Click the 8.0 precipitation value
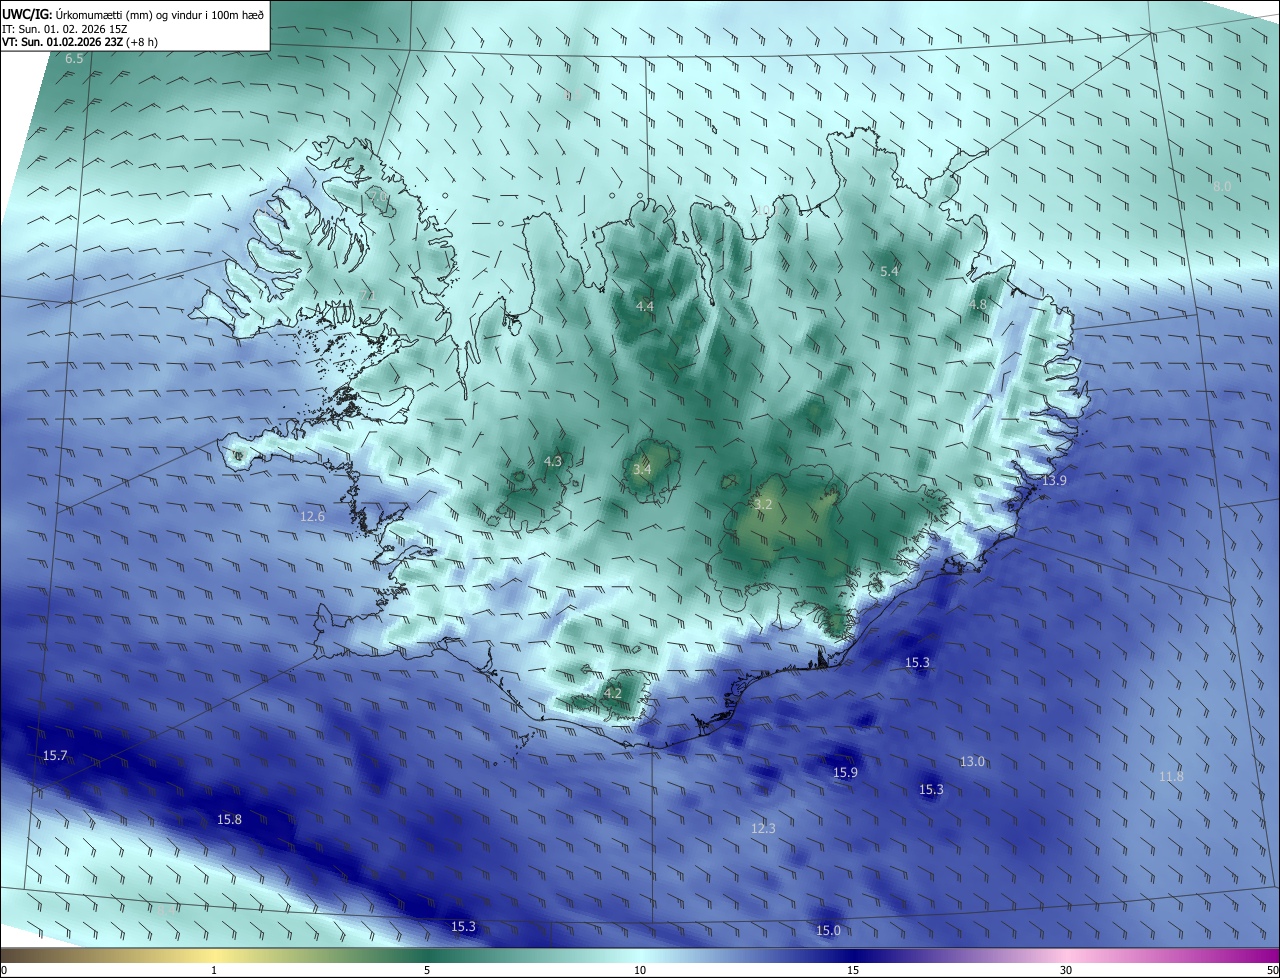The image size is (1280, 978). click(1222, 187)
